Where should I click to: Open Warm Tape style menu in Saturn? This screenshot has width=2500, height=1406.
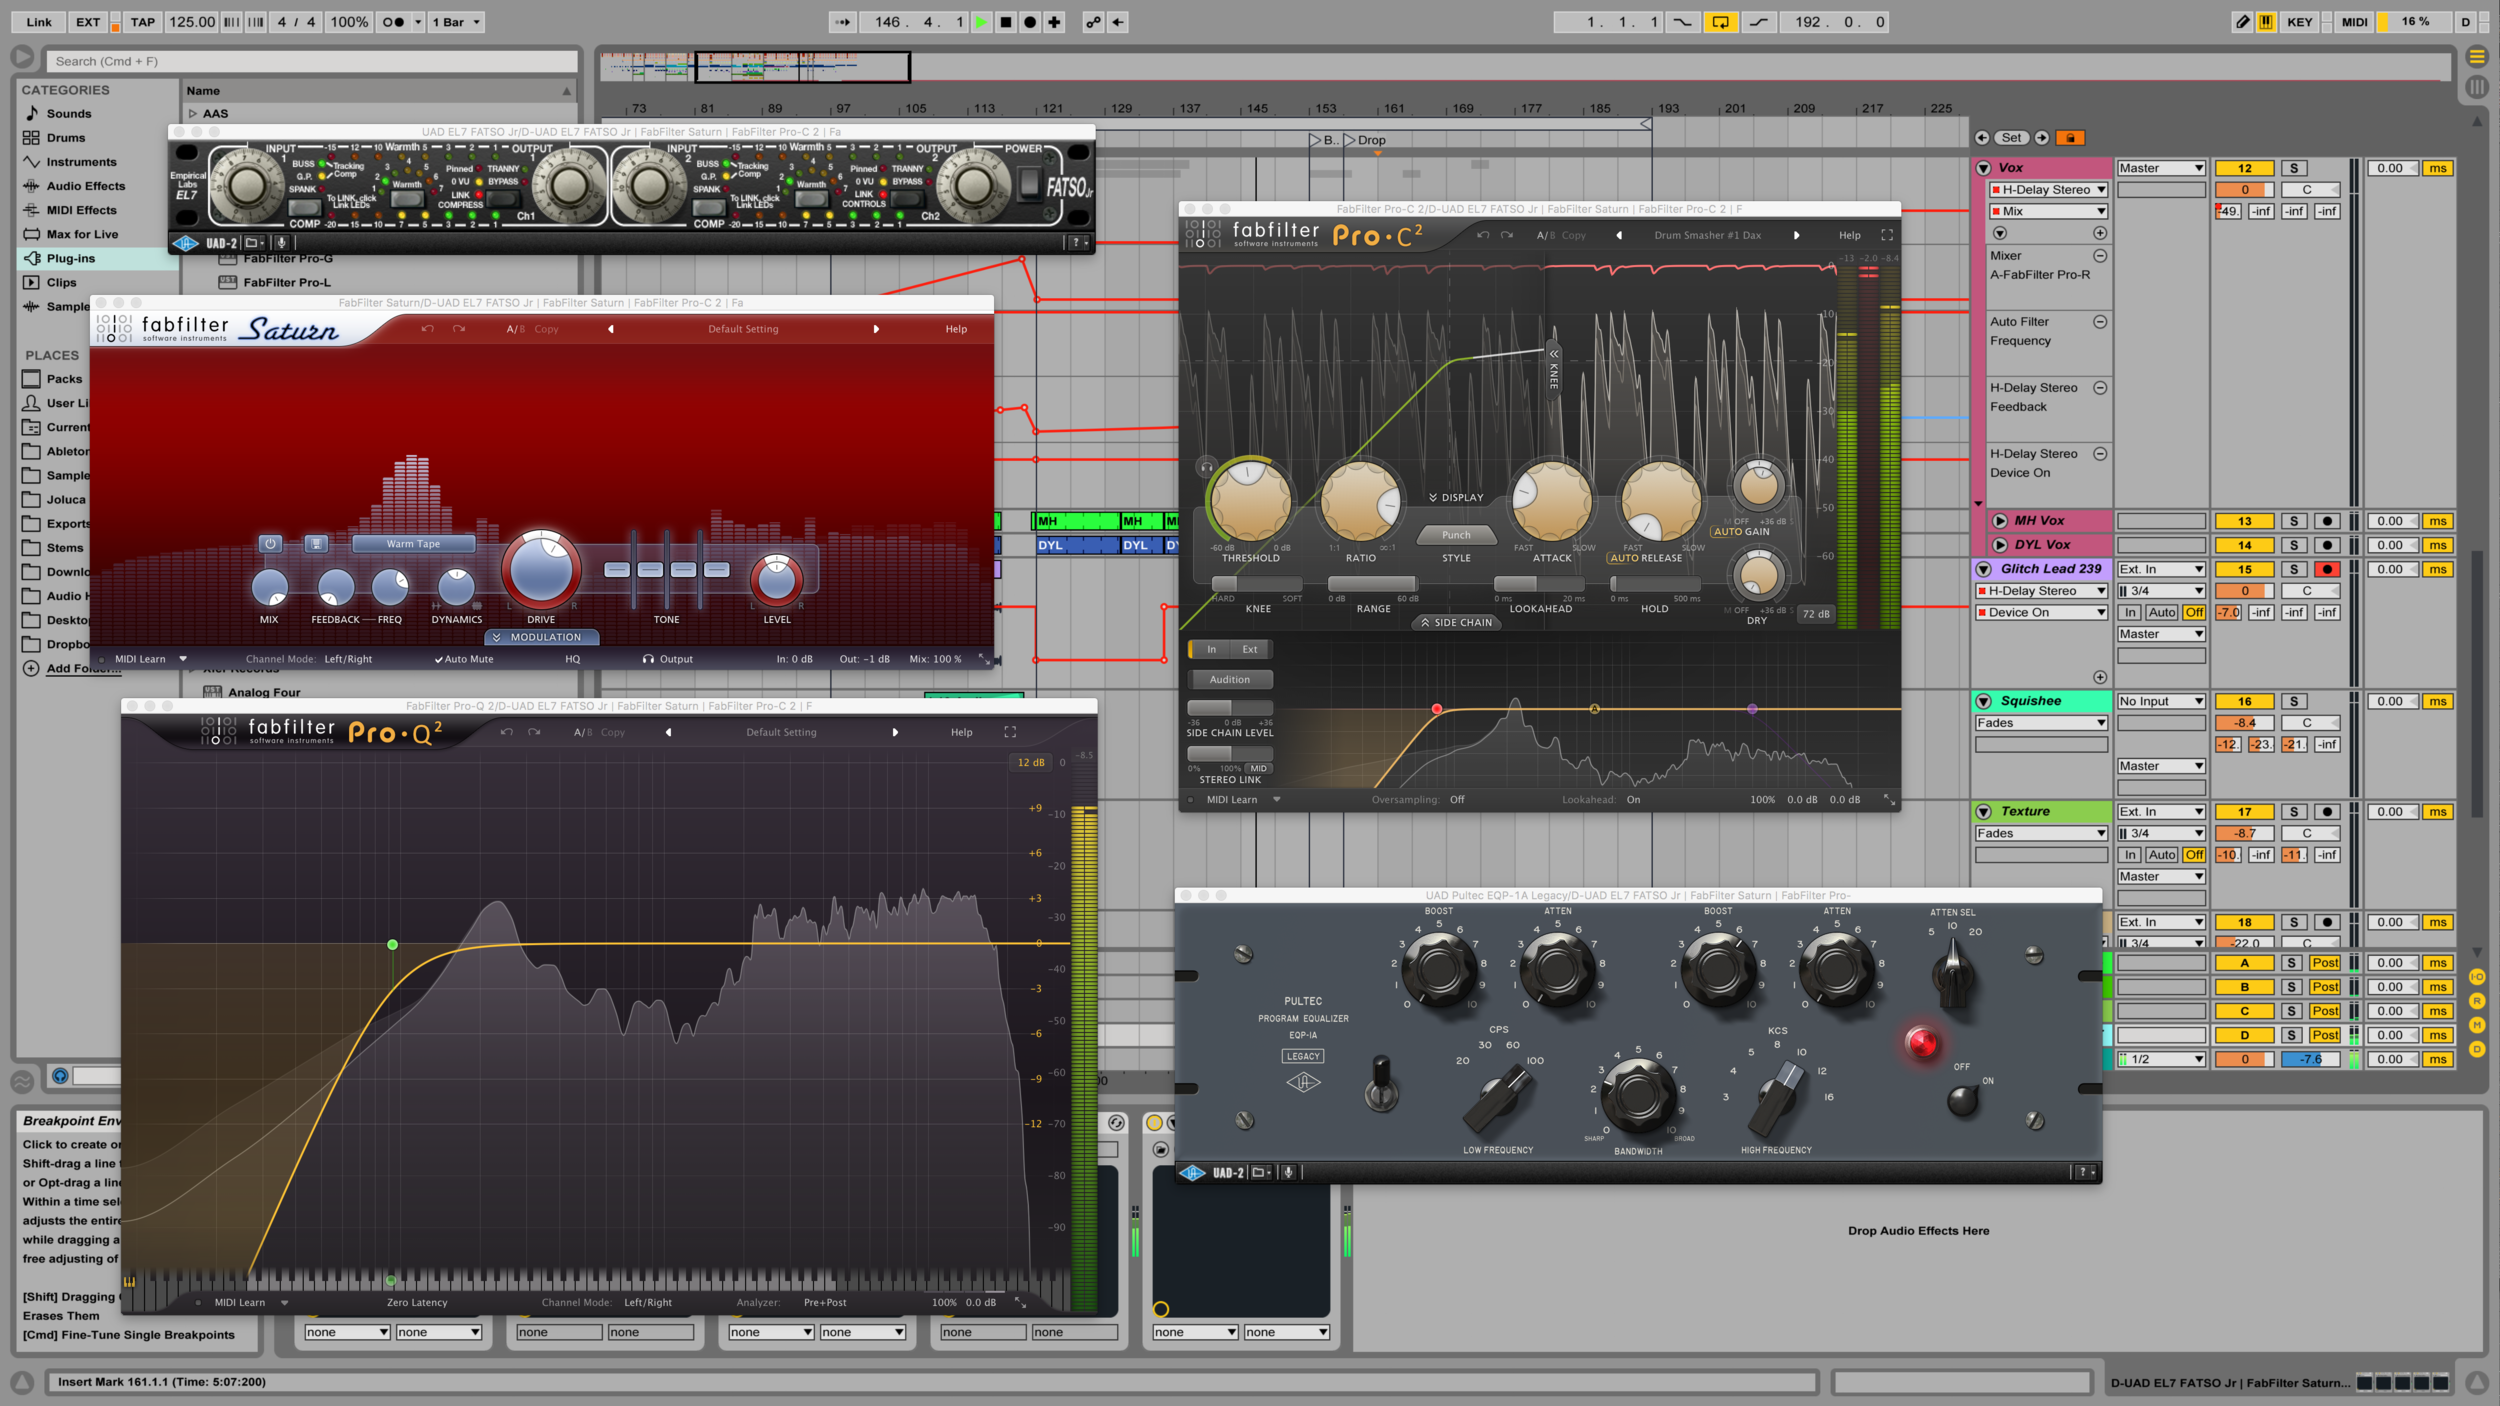click(413, 544)
